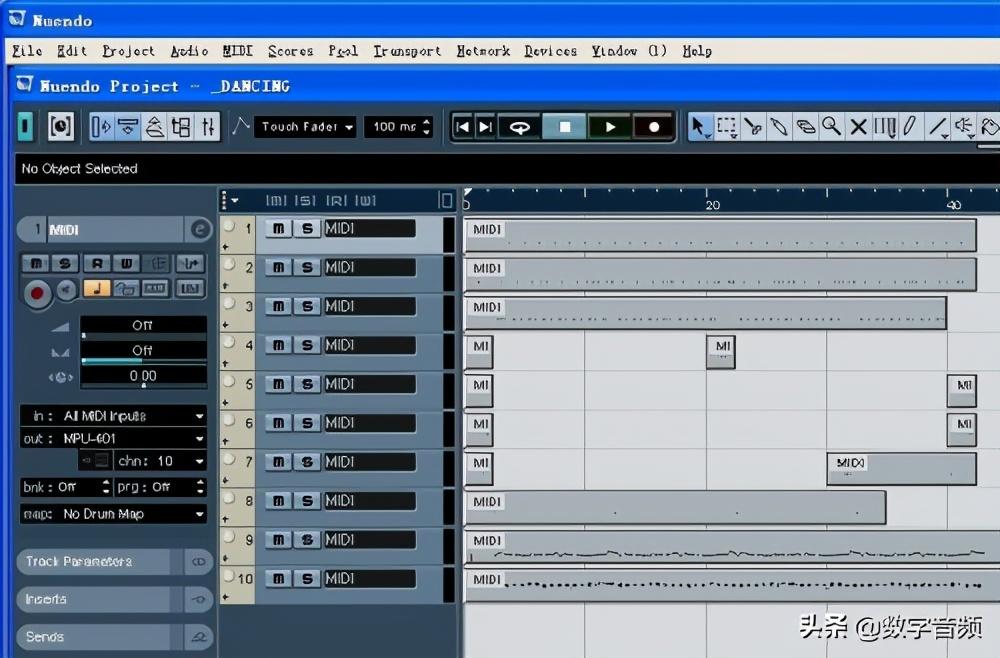Click the global Mute 'M' button in track list header
Screen dimensions: 1000x658
click(276, 201)
